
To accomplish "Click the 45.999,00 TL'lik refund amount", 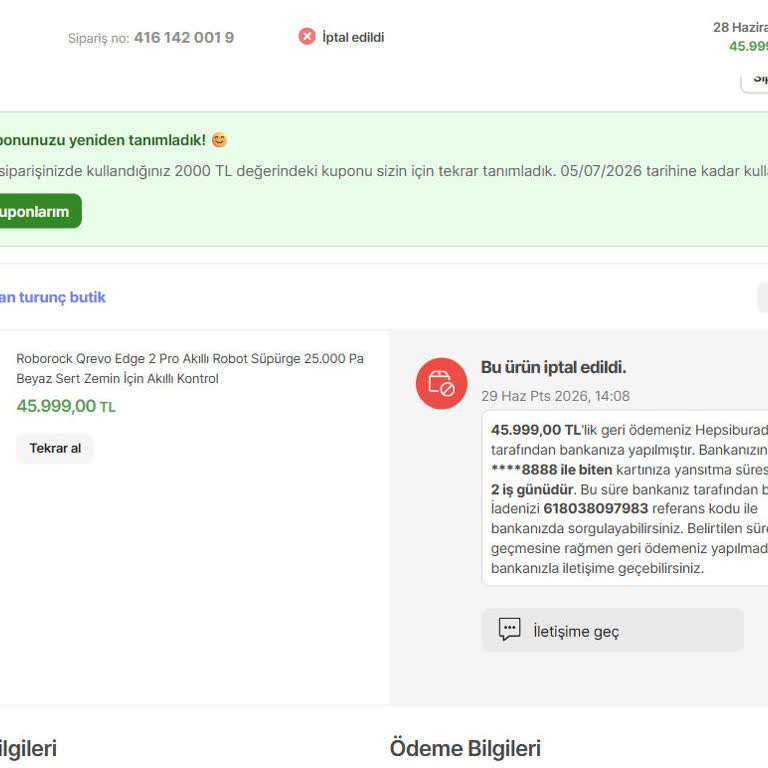I will coord(544,430).
